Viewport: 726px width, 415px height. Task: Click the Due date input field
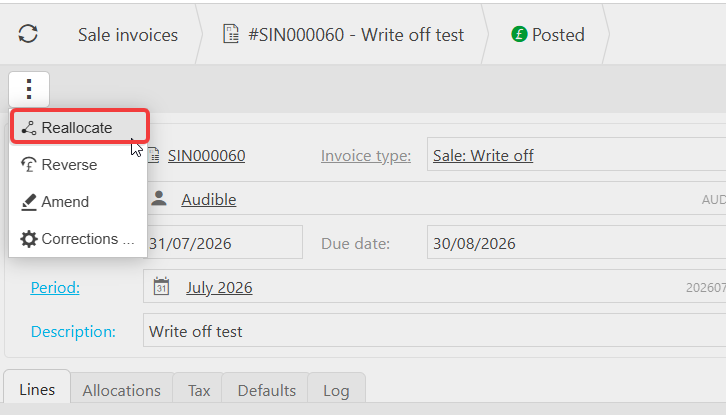click(576, 242)
